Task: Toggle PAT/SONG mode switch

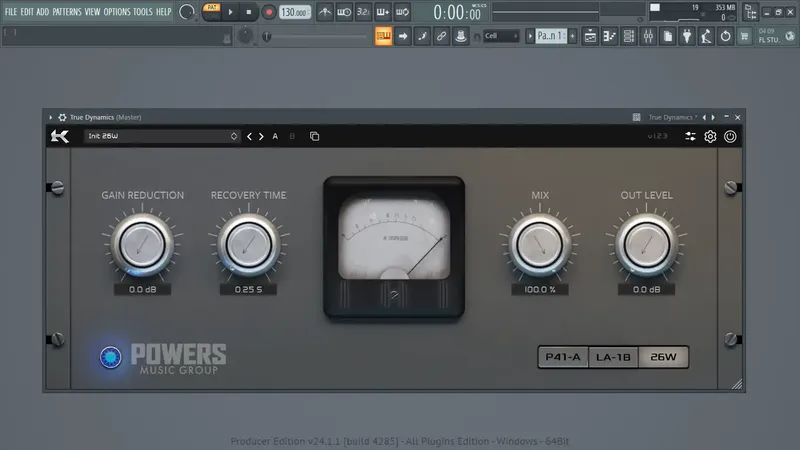Action: click(x=212, y=12)
